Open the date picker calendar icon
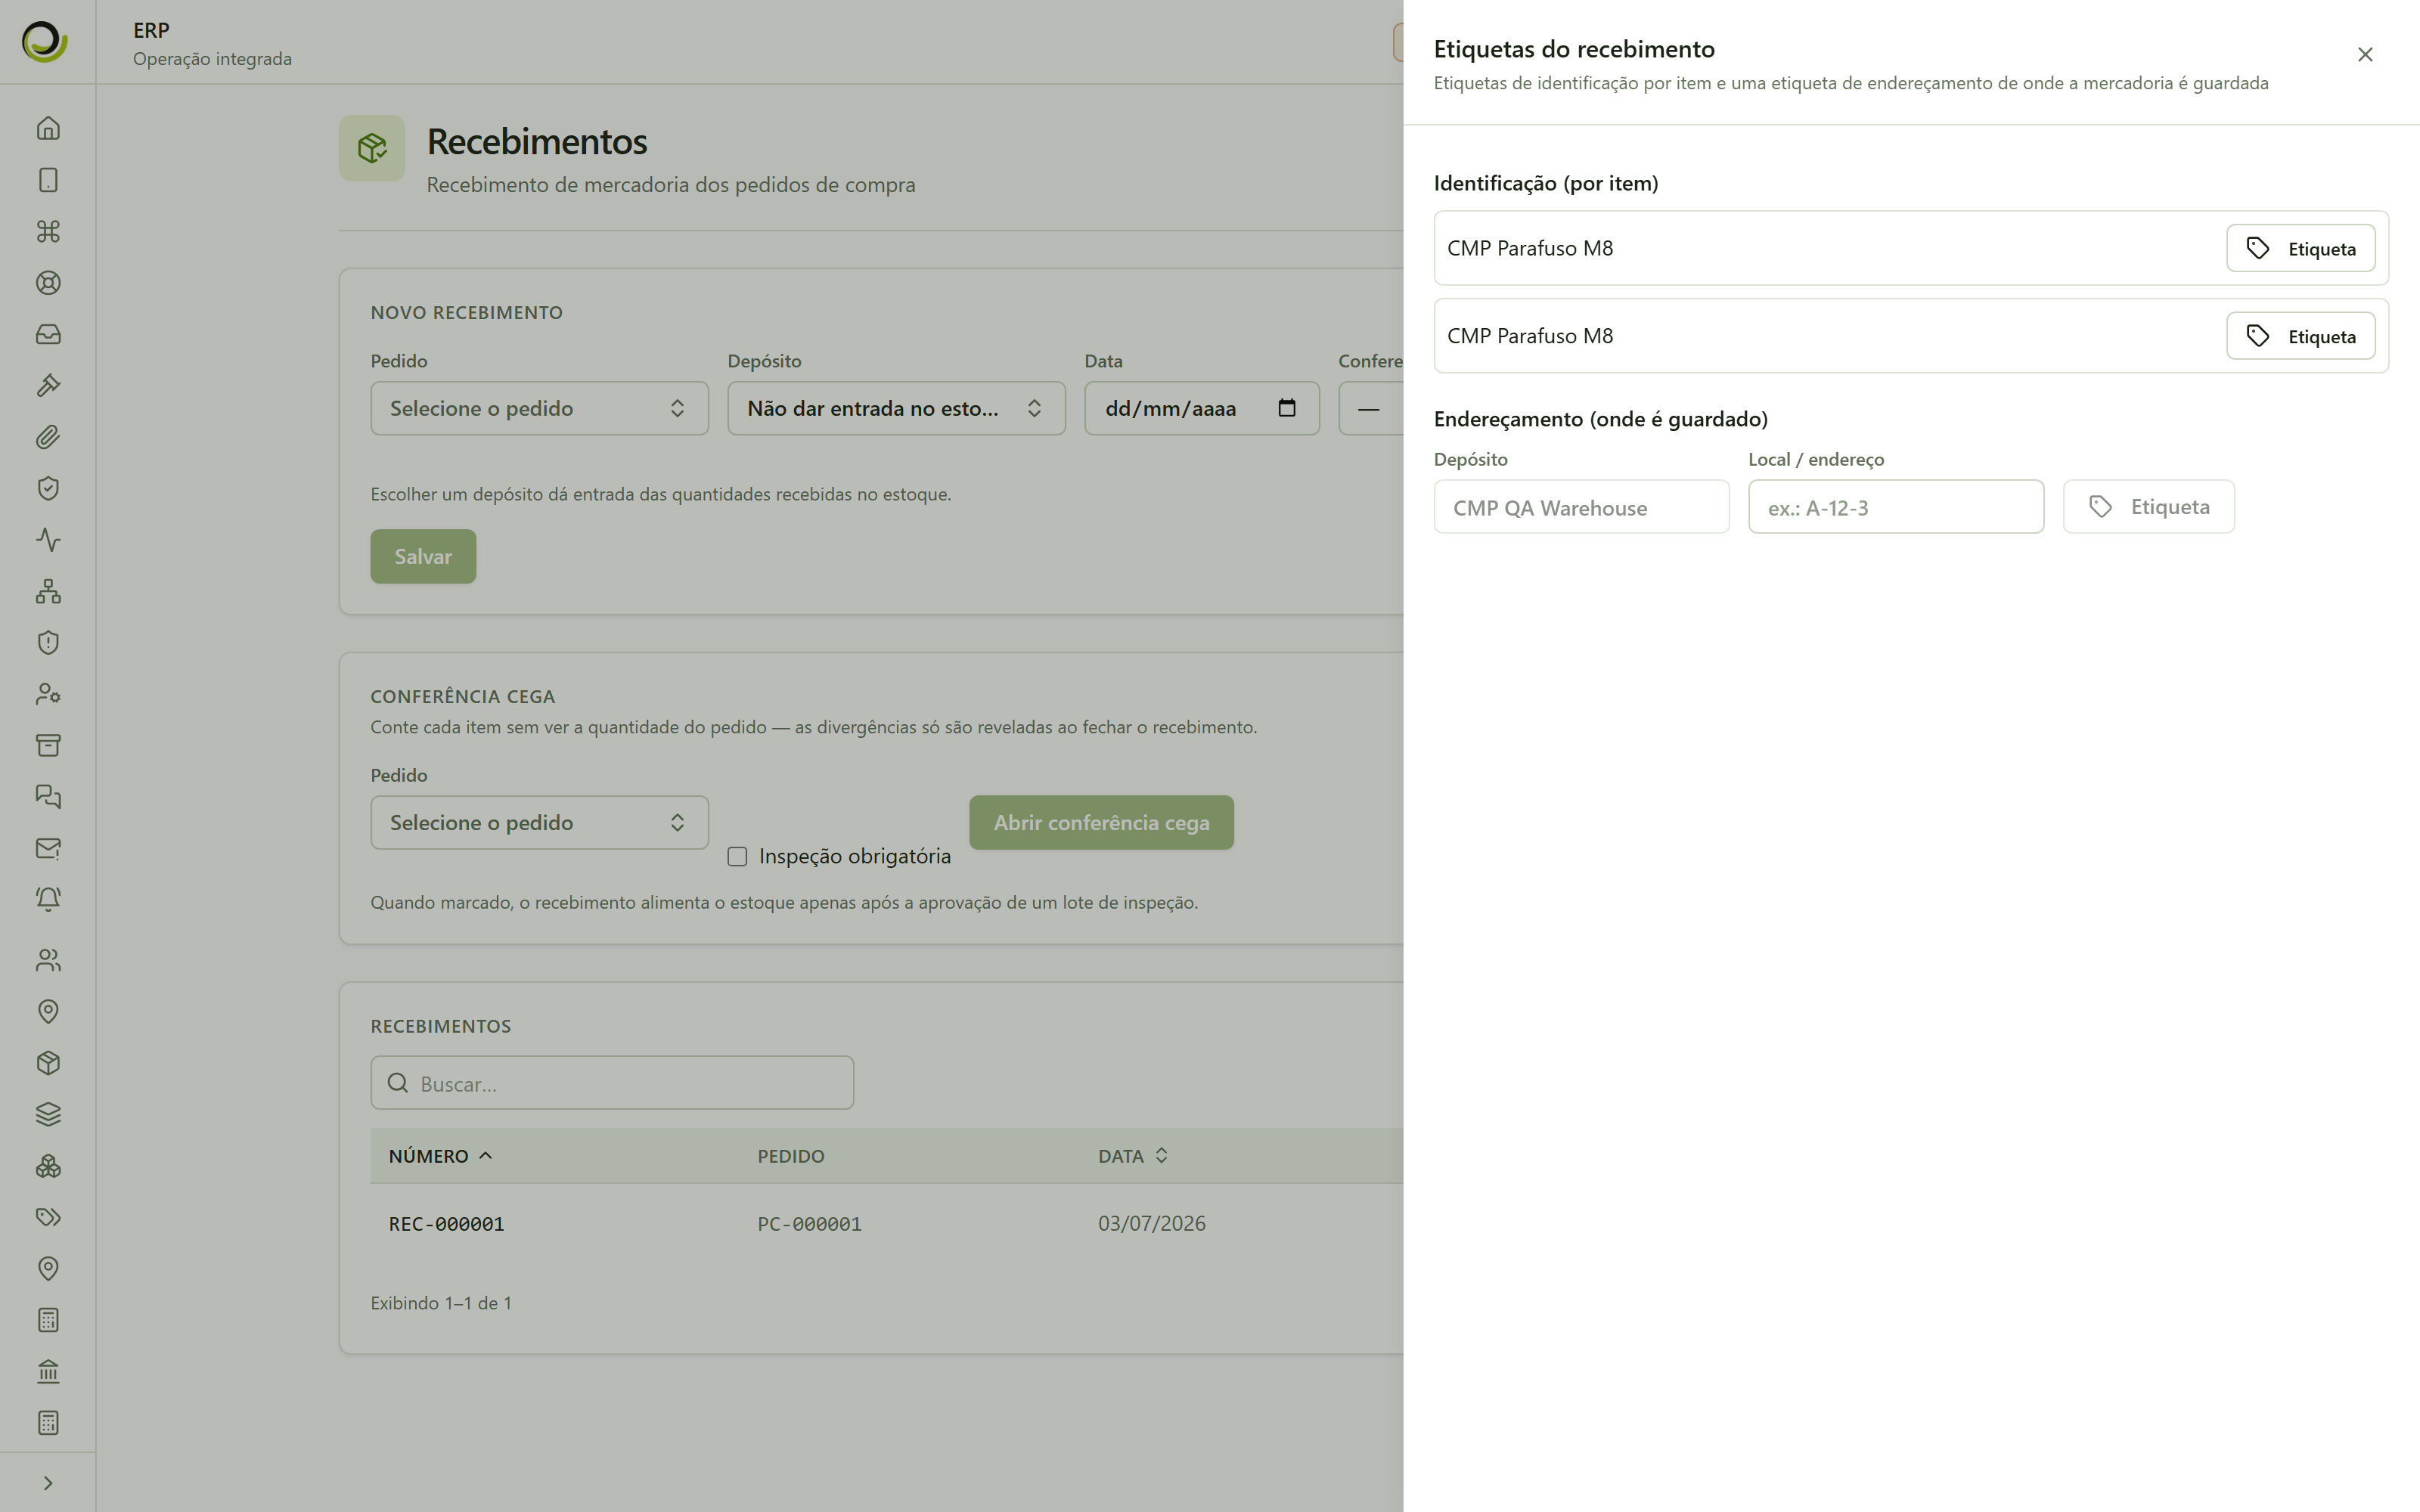Image resolution: width=2420 pixels, height=1512 pixels. point(1287,408)
